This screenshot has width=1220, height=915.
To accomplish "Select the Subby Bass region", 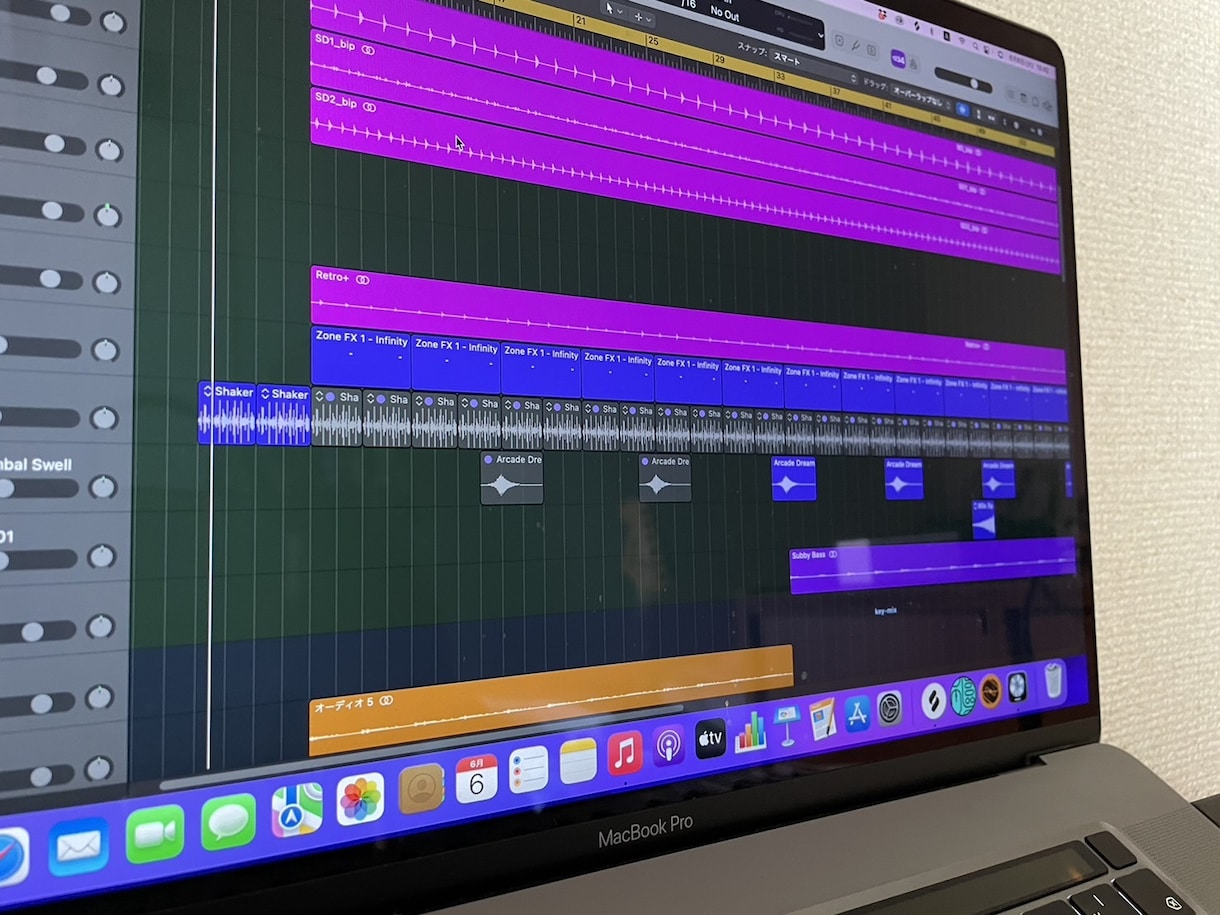I will [x=932, y=565].
